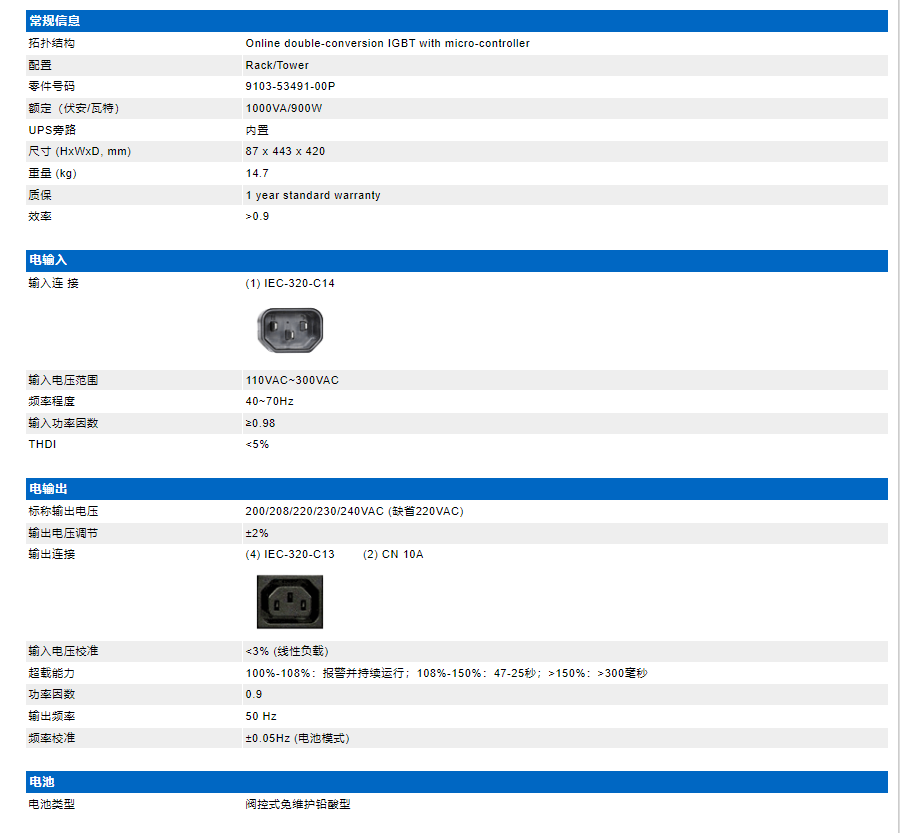Click the Rack/Tower configuration value
This screenshot has height=833, width=900.
tap(277, 65)
